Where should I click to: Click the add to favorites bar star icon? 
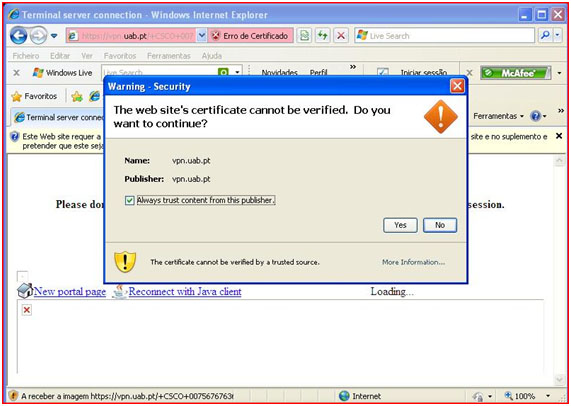[x=77, y=96]
